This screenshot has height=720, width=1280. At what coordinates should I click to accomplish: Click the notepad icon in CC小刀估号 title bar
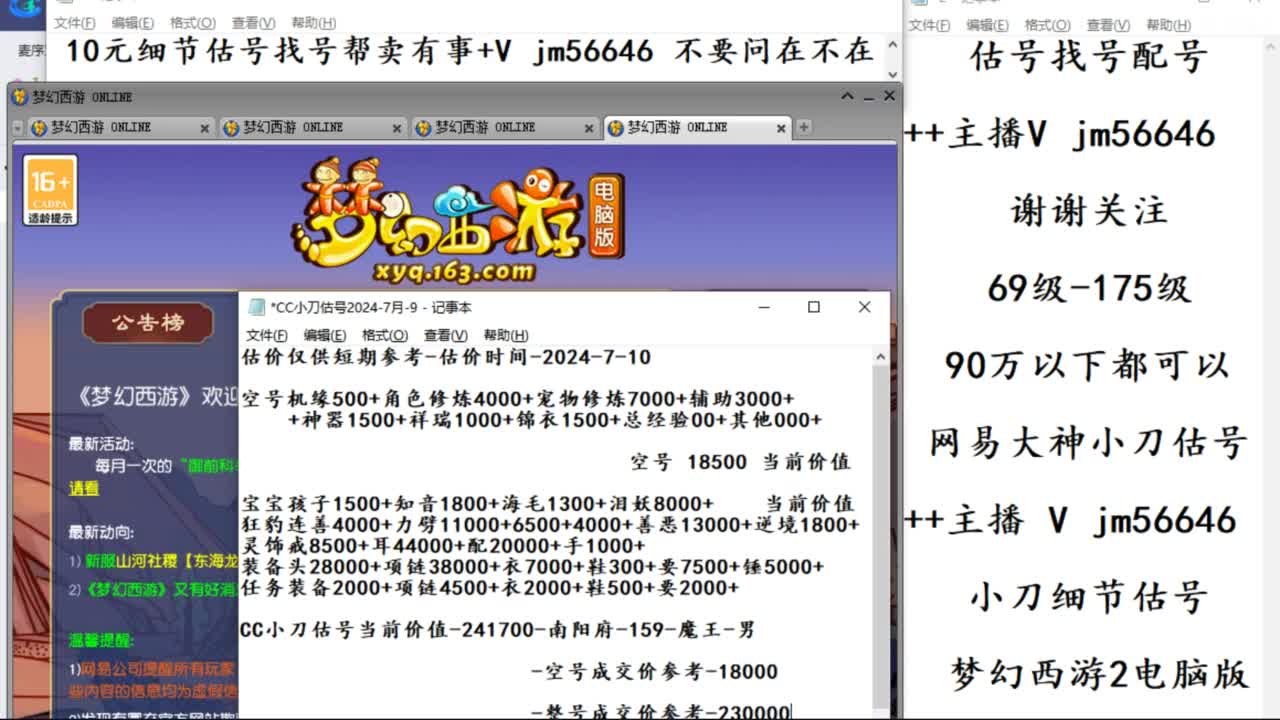[x=257, y=307]
